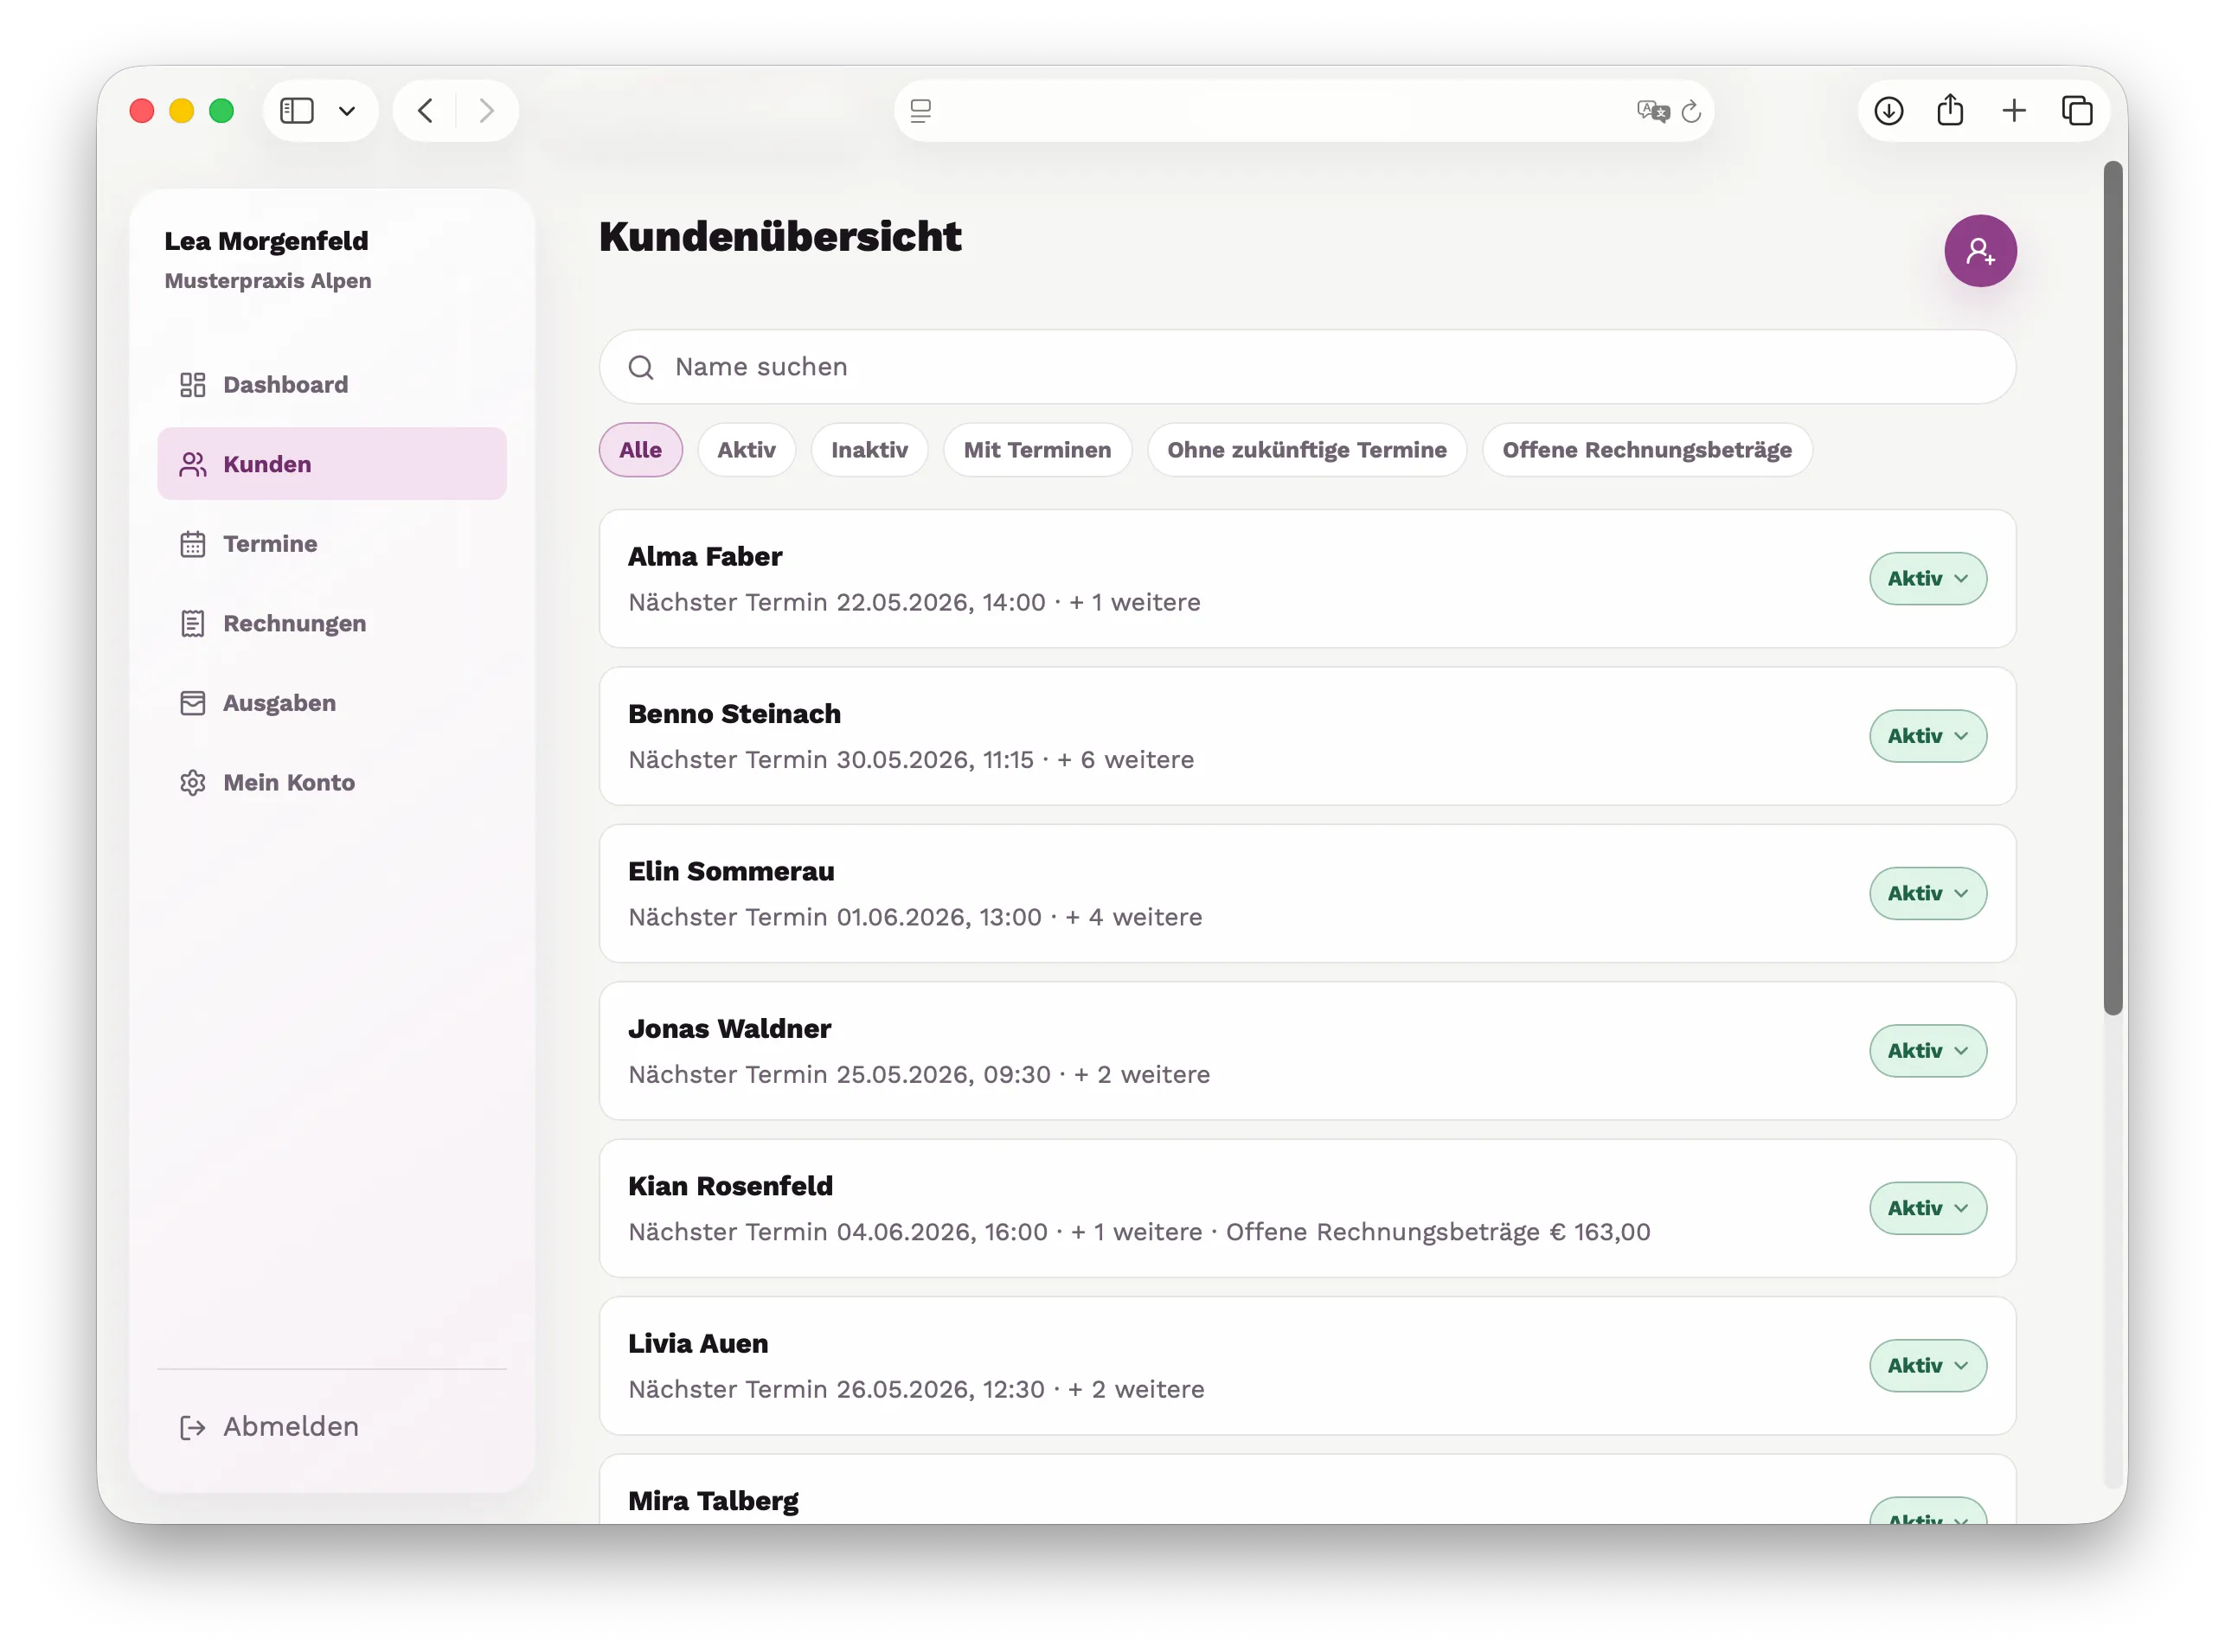Open Mein Konto settings
2225x1652 pixels.
pos(331,783)
